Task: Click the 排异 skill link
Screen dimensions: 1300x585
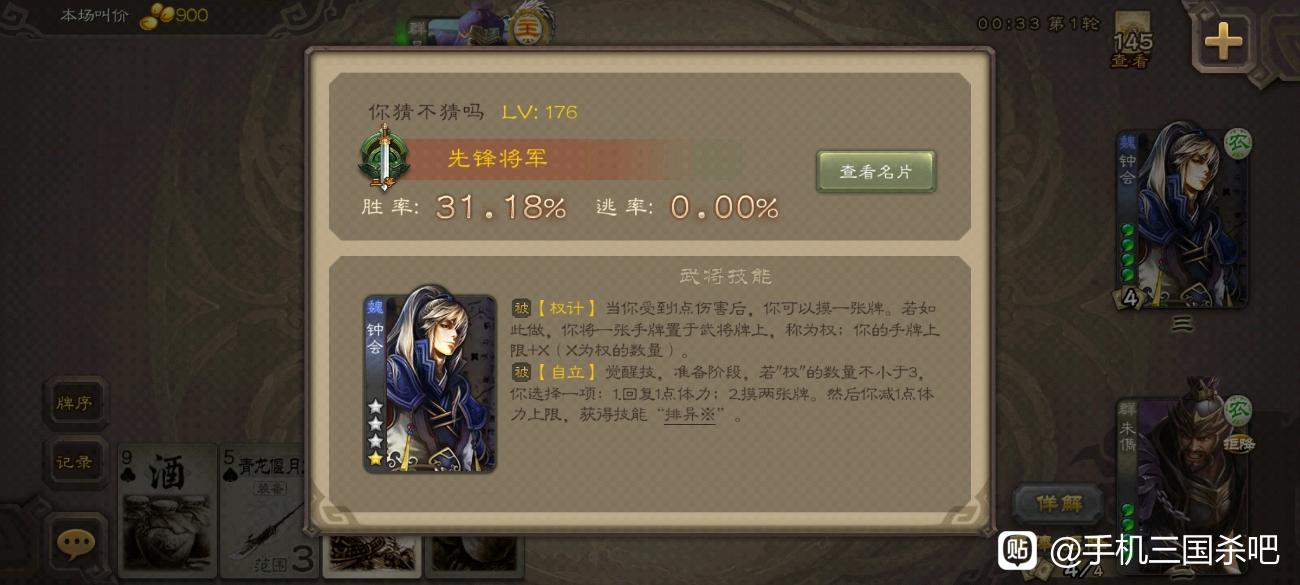Action: tap(691, 416)
